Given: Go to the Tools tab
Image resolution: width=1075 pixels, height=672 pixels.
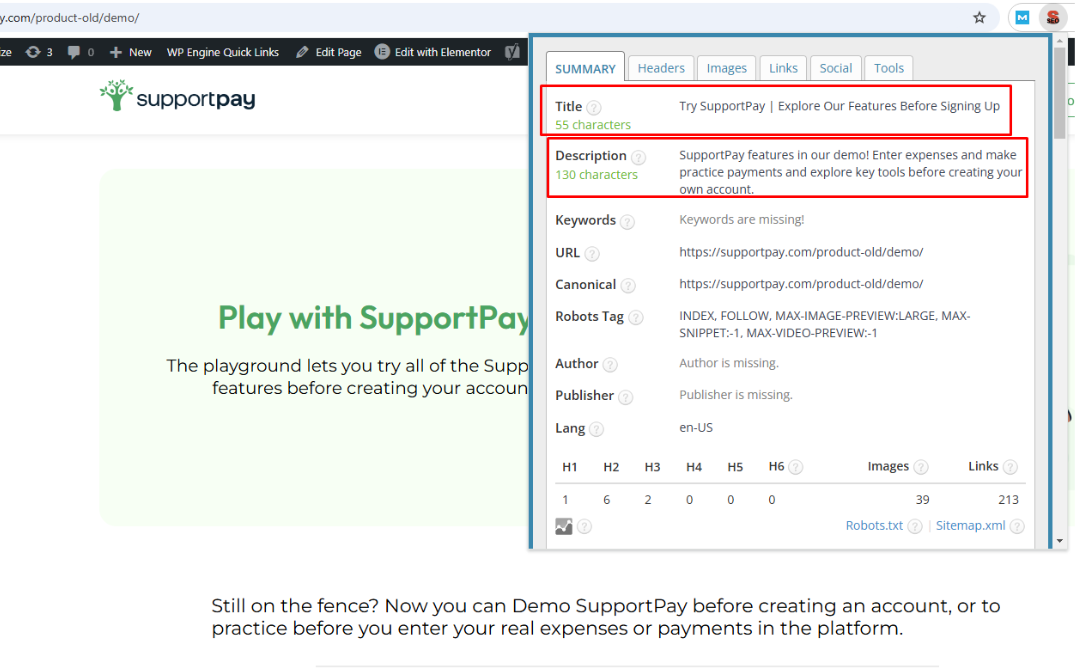Looking at the screenshot, I should 888,68.
